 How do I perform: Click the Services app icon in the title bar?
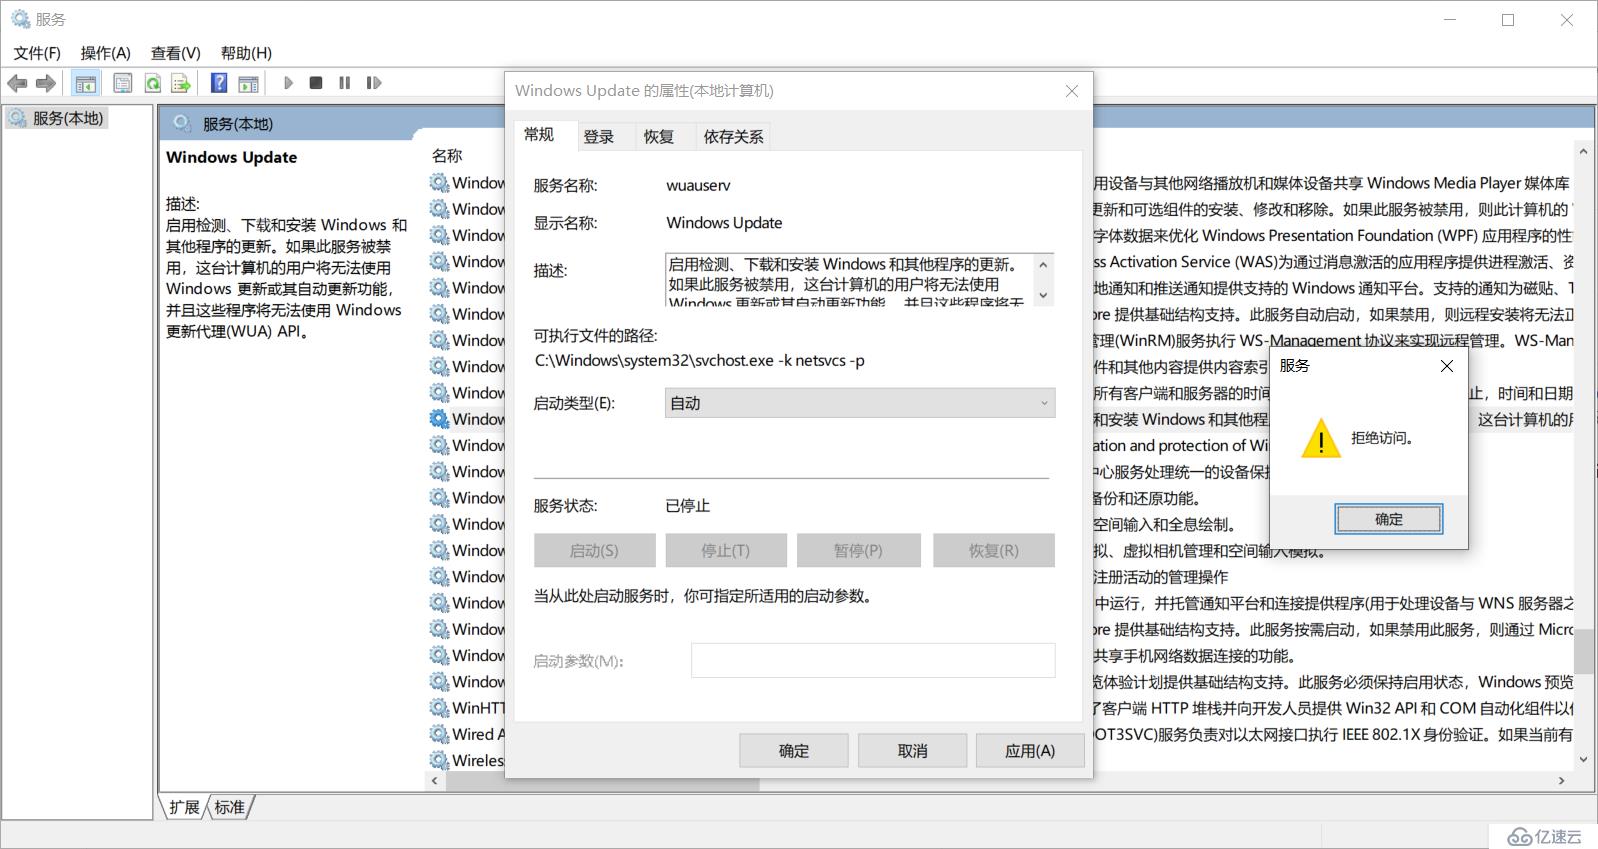click(x=19, y=19)
